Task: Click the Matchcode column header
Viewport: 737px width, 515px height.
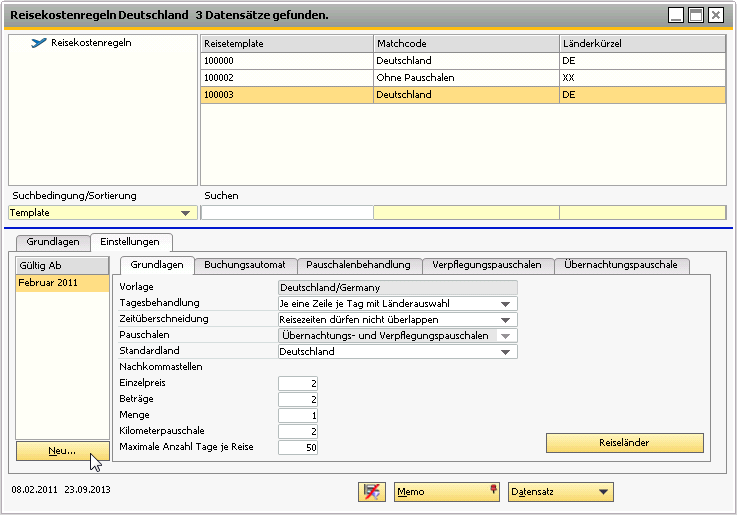Action: (x=465, y=44)
